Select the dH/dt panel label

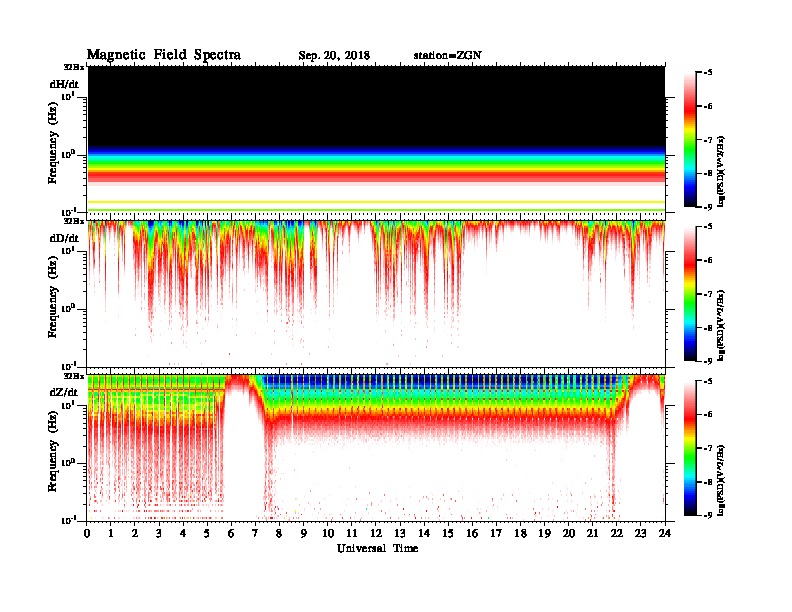coord(64,84)
